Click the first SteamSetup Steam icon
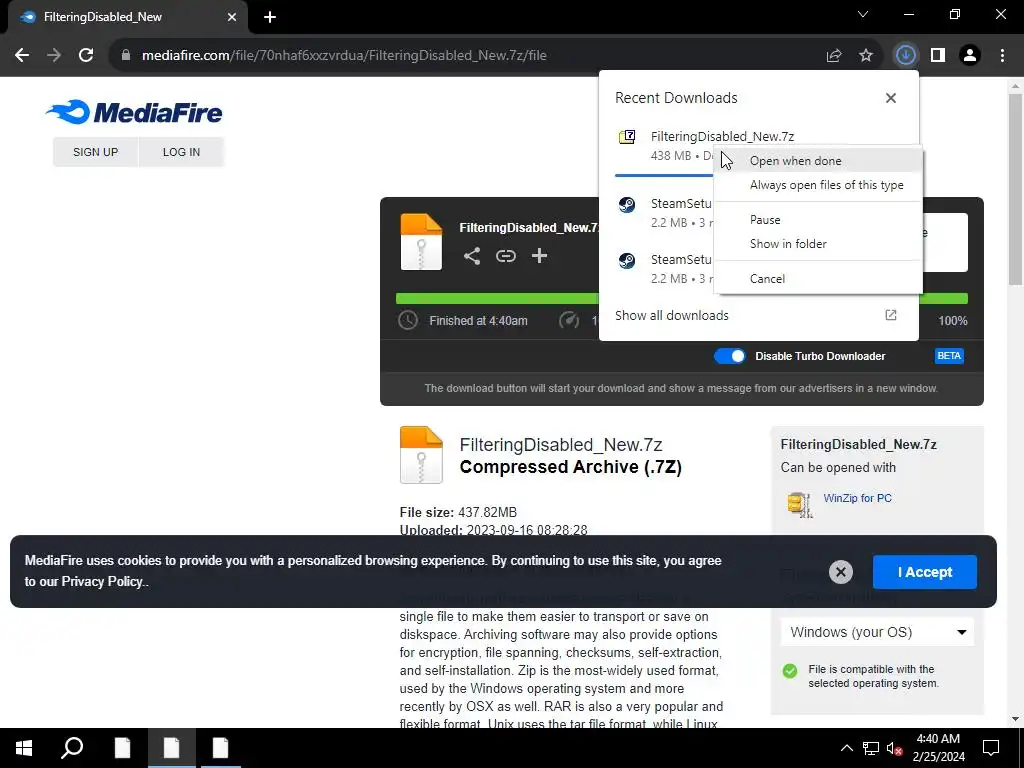The width and height of the screenshot is (1024, 768). coord(627,204)
